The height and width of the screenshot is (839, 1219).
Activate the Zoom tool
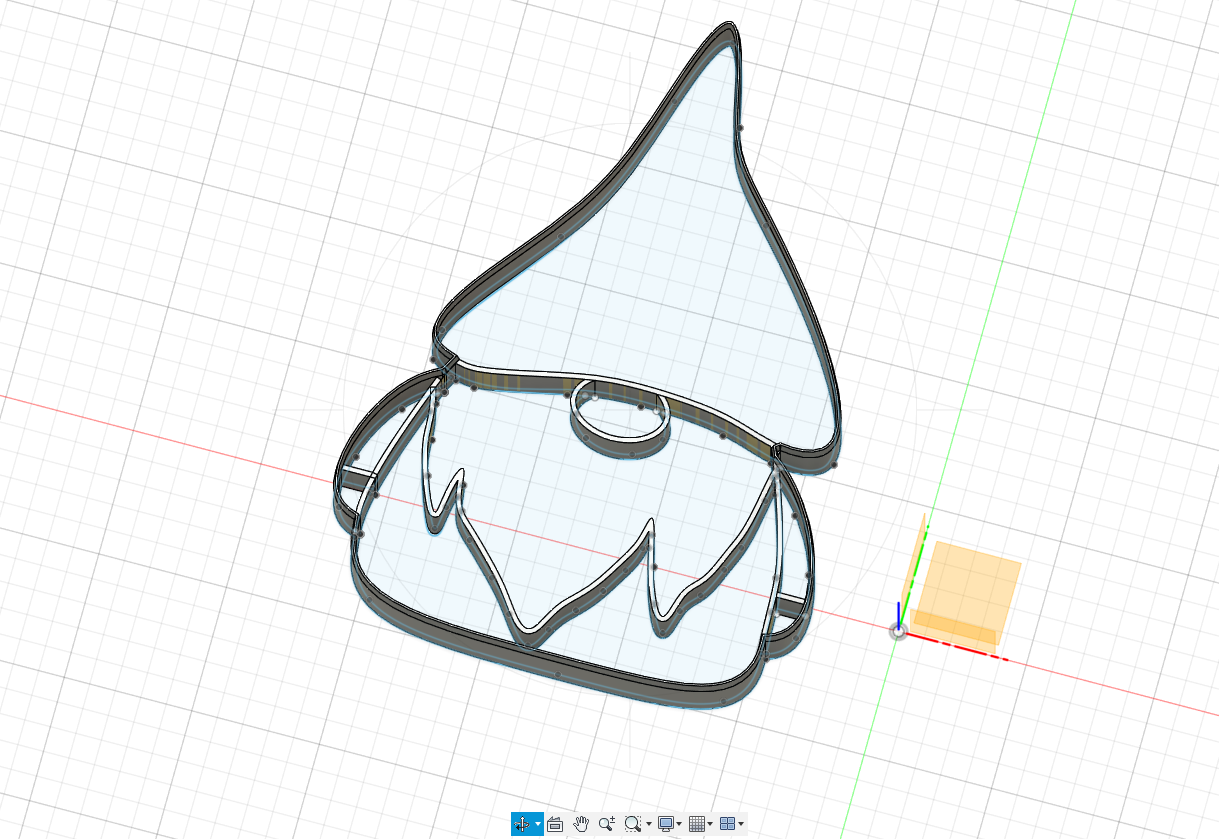click(x=607, y=824)
